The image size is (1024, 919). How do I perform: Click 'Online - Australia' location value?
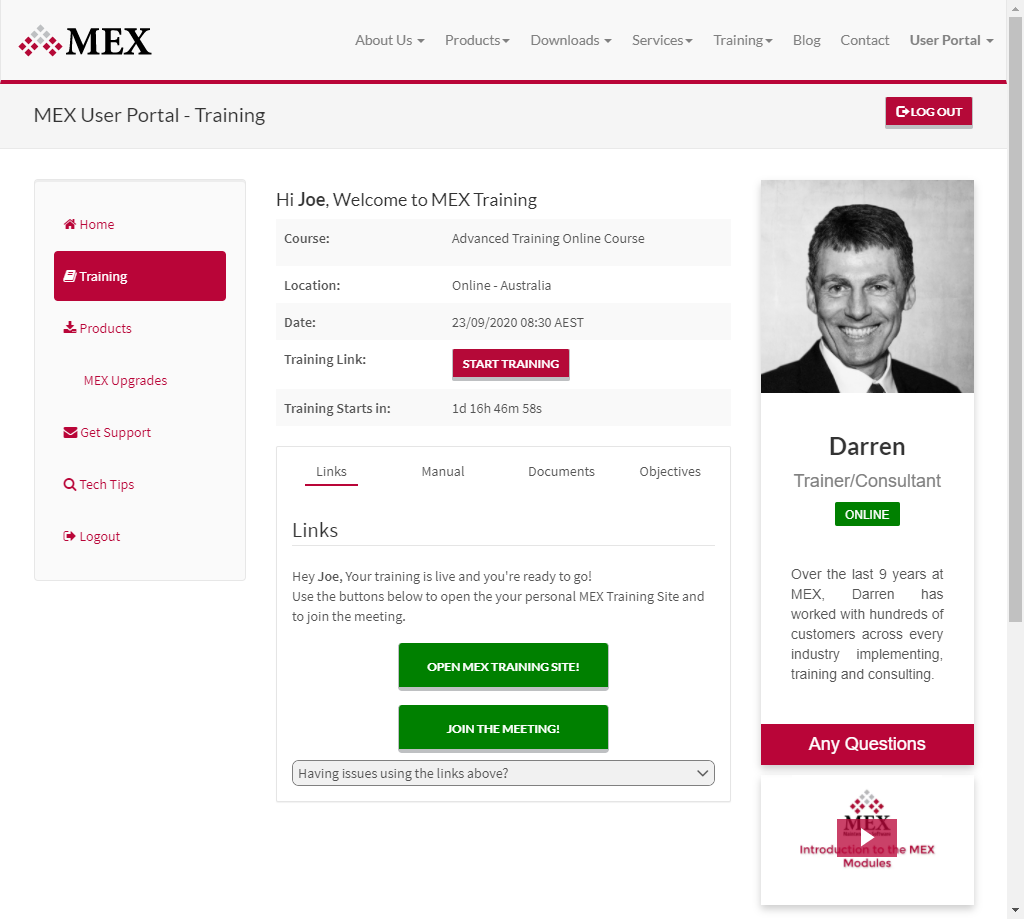[502, 285]
